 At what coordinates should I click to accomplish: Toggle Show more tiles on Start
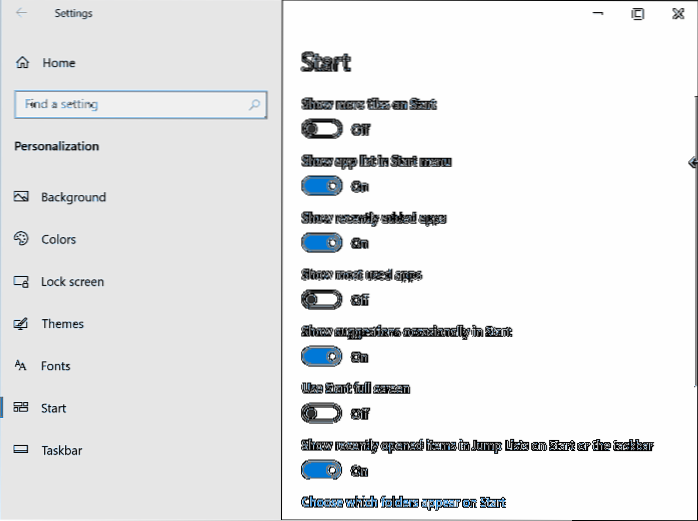coord(322,129)
